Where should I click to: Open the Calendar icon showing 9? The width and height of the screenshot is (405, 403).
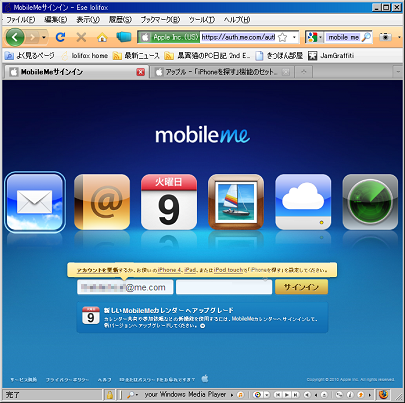click(169, 202)
